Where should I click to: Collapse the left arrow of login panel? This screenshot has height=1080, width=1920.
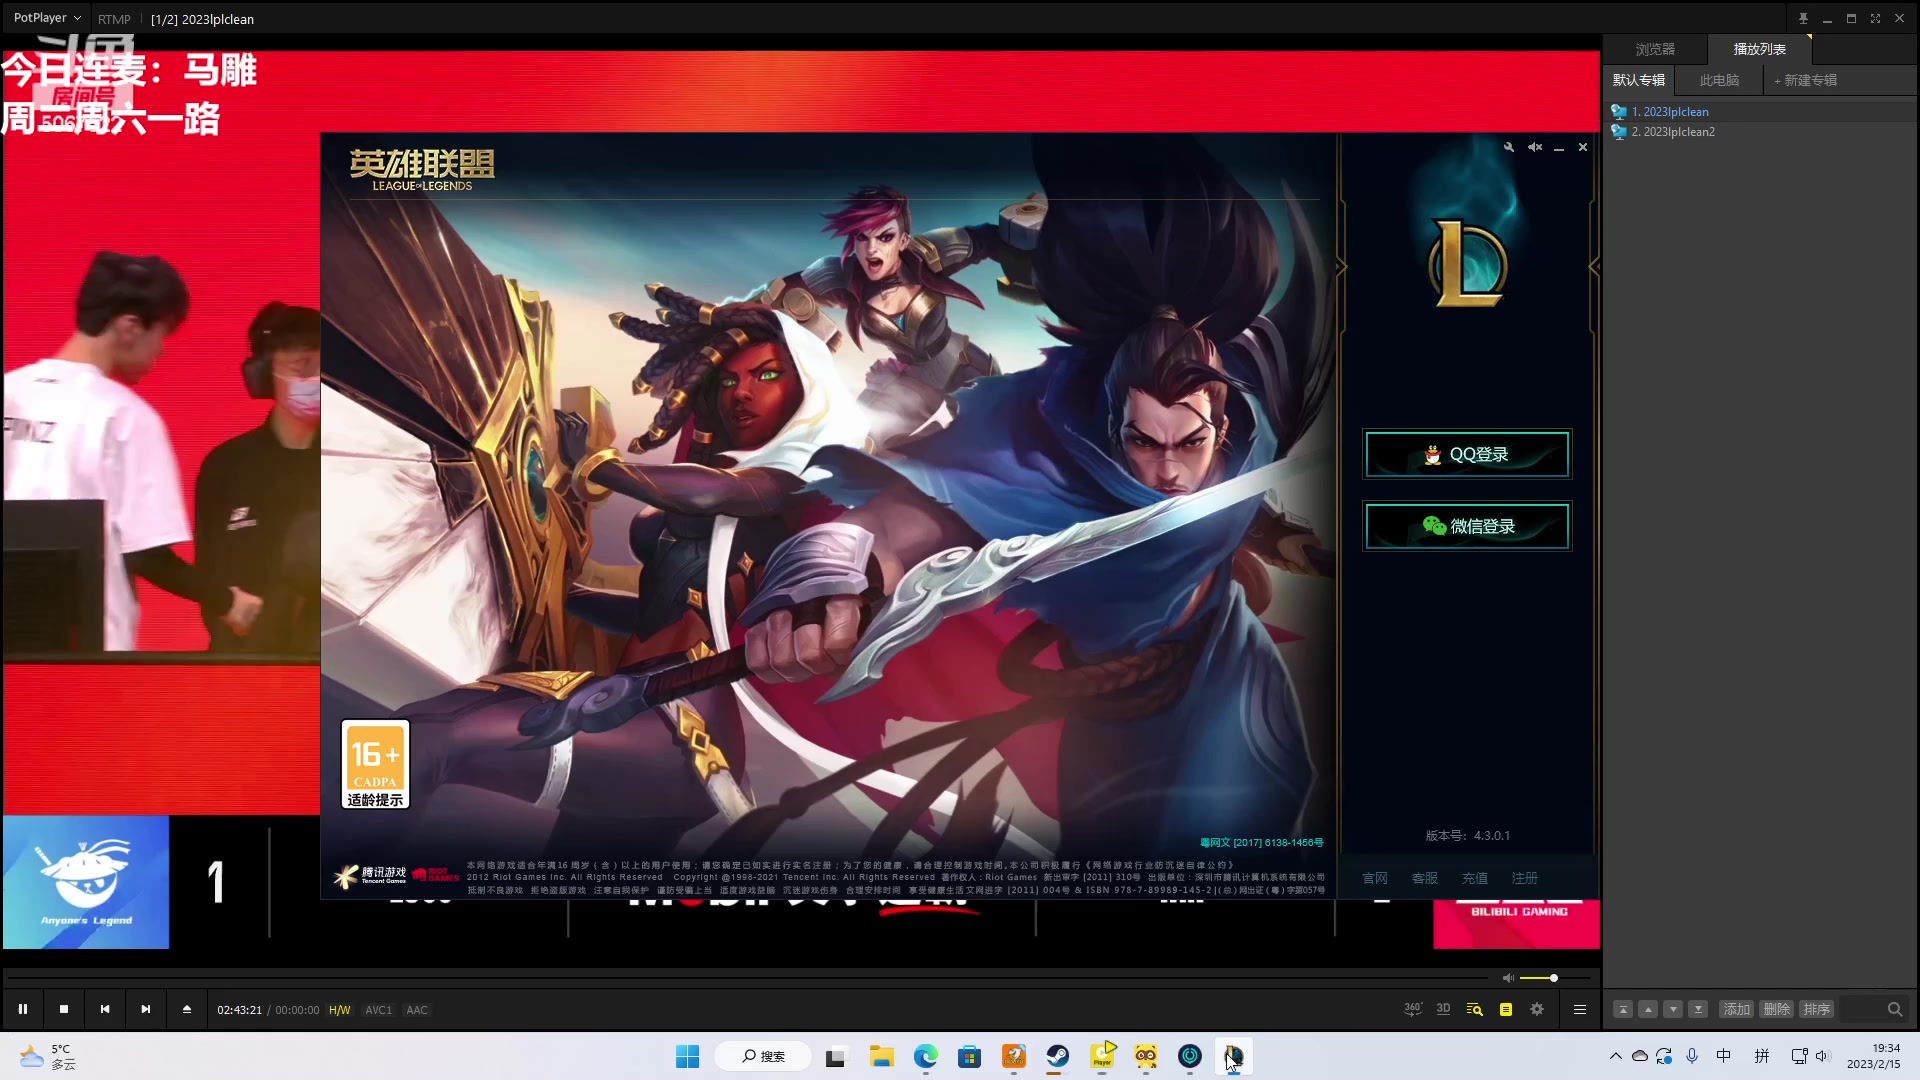point(1341,266)
